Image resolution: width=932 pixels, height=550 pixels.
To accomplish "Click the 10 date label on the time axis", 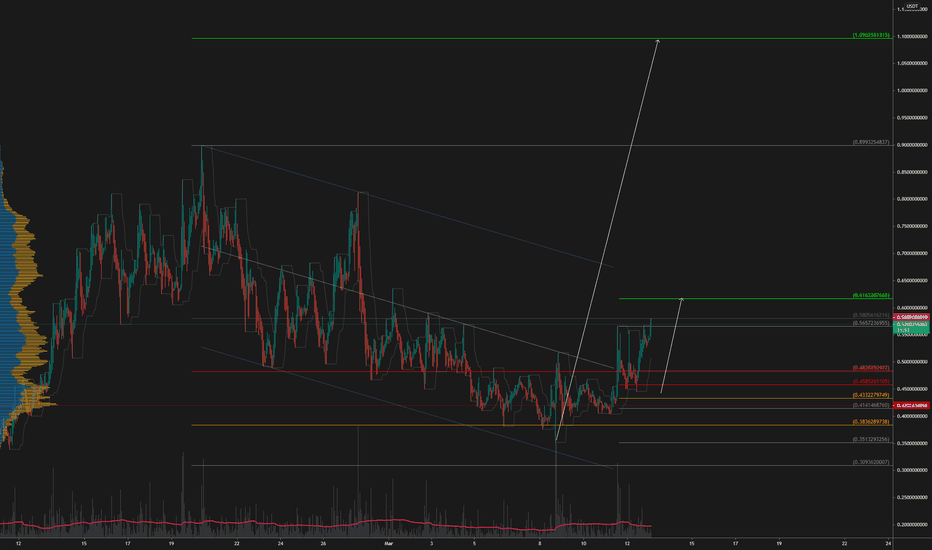I will point(584,543).
